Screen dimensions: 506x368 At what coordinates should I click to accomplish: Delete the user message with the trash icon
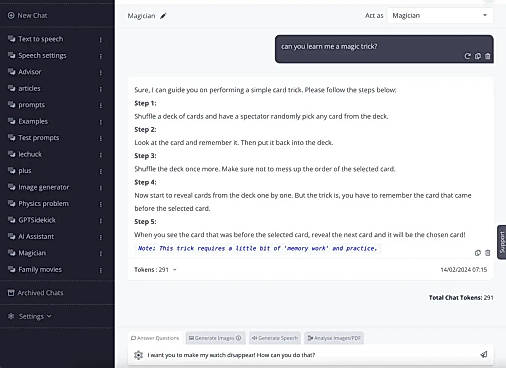click(x=488, y=56)
